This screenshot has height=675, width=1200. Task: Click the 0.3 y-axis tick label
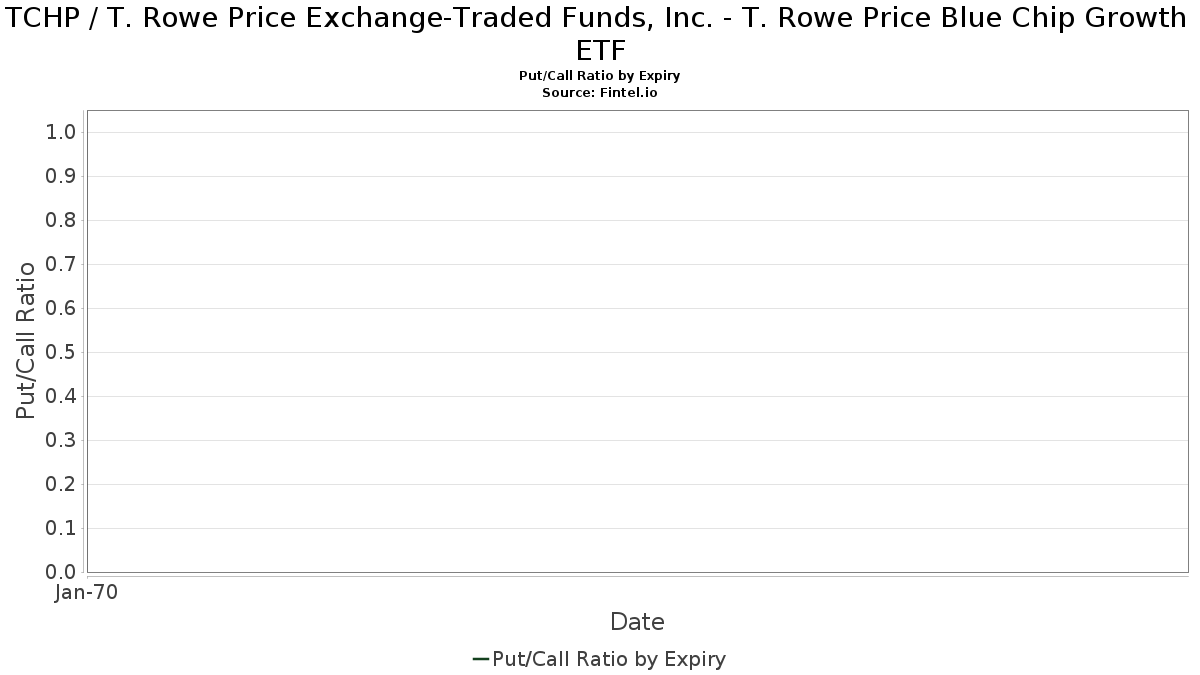[x=60, y=441]
